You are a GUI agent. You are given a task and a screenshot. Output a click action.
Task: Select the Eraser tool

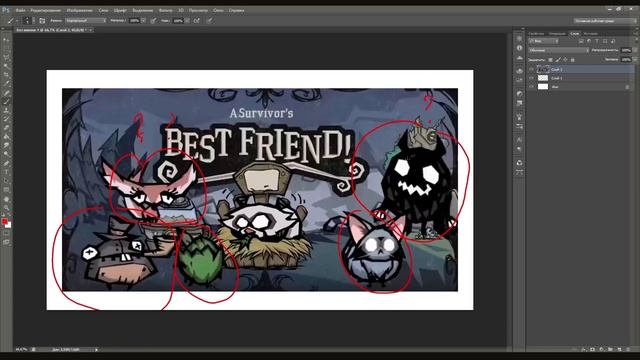[6, 128]
